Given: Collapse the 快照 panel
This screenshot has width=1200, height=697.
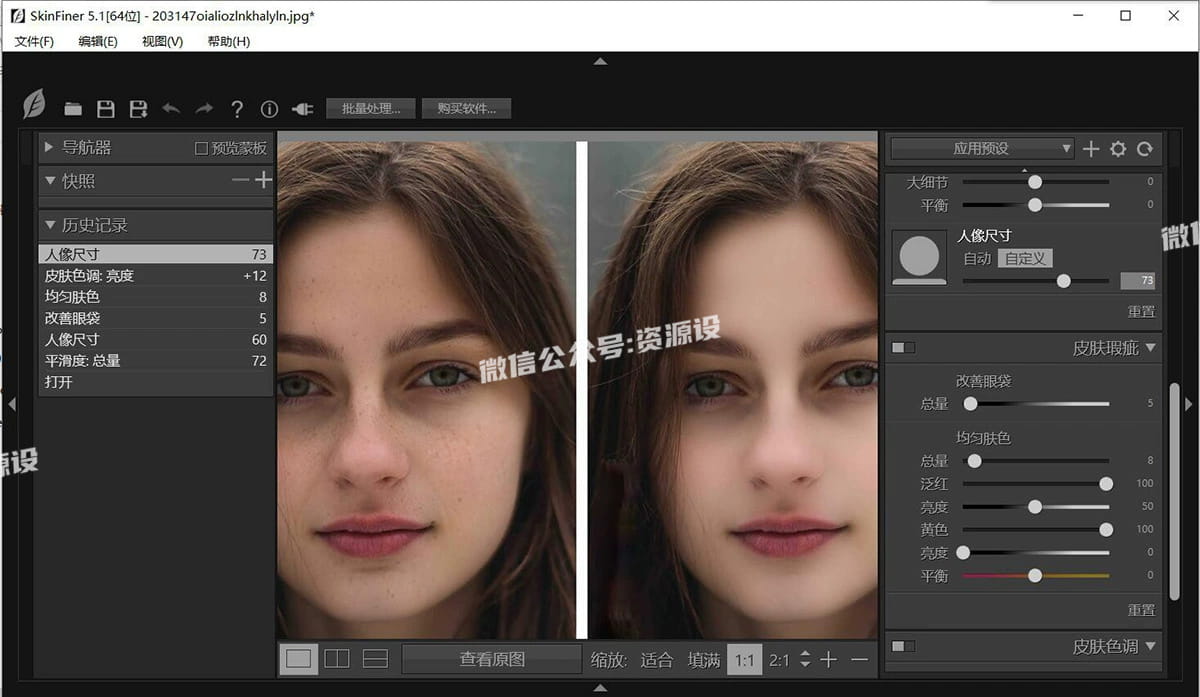Looking at the screenshot, I should [50, 181].
